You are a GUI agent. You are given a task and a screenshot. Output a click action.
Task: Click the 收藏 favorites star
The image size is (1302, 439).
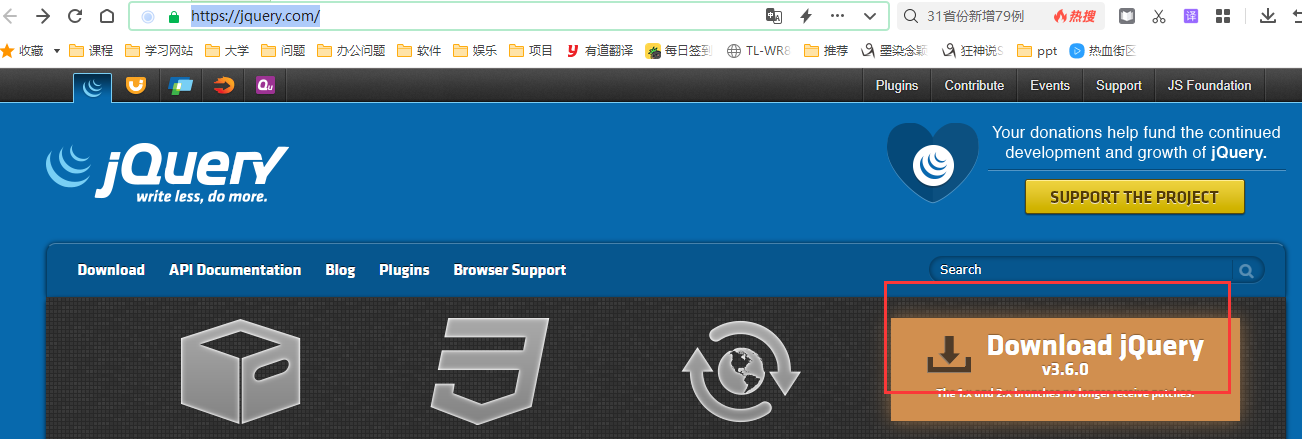(8, 50)
